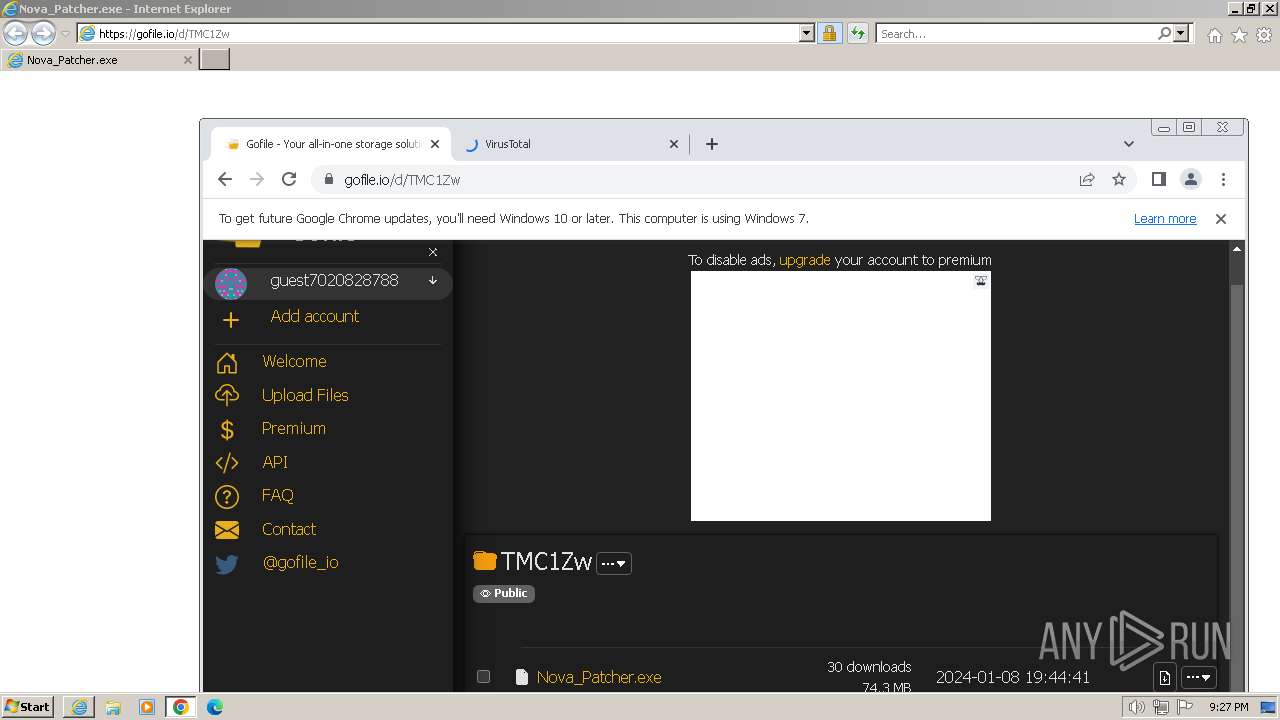Close the VirusTotal Chrome tab

pyautogui.click(x=674, y=144)
